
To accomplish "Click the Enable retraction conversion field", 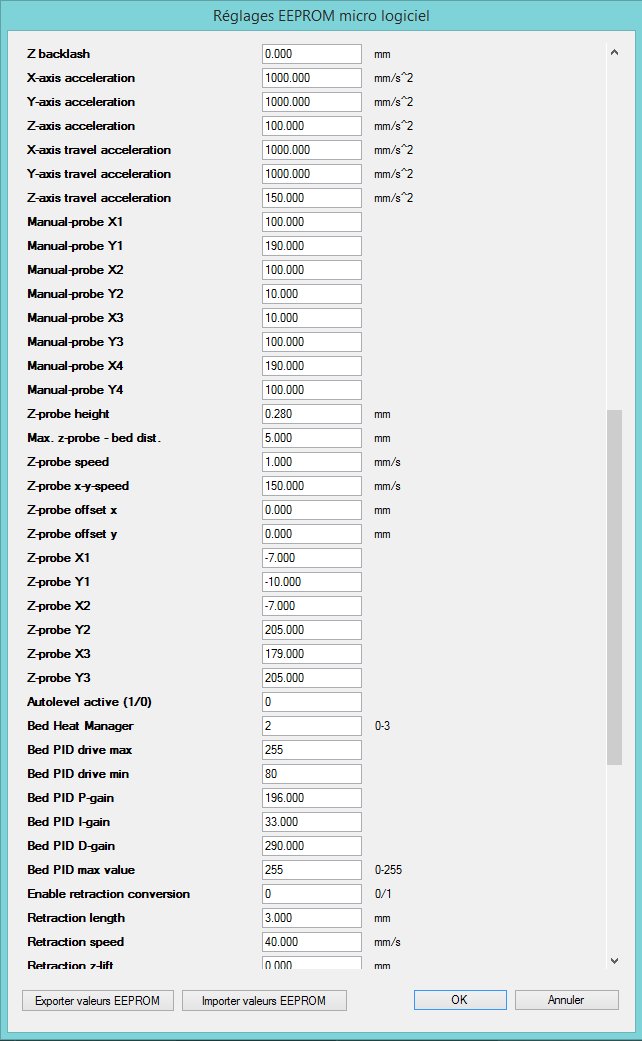I will coord(311,894).
